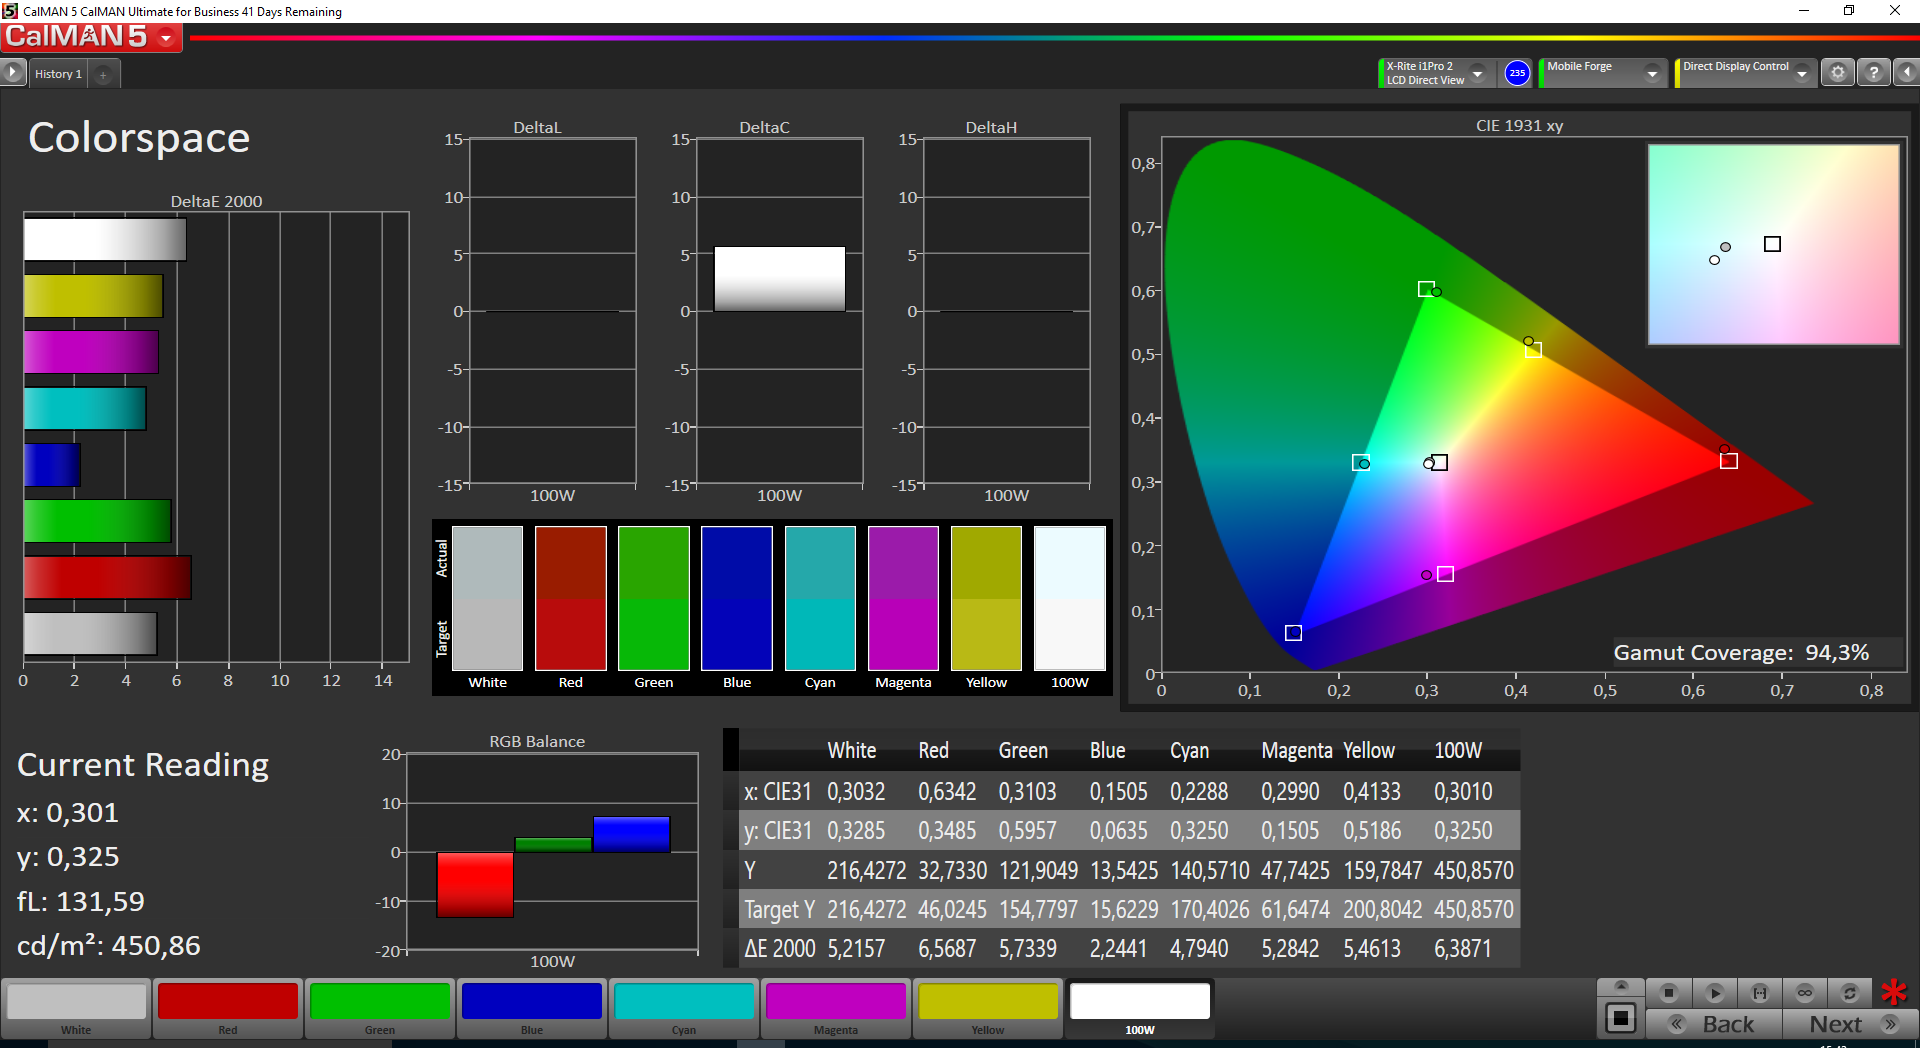Select the Yellow pattern swatch
The image size is (1920, 1048).
[988, 1009]
